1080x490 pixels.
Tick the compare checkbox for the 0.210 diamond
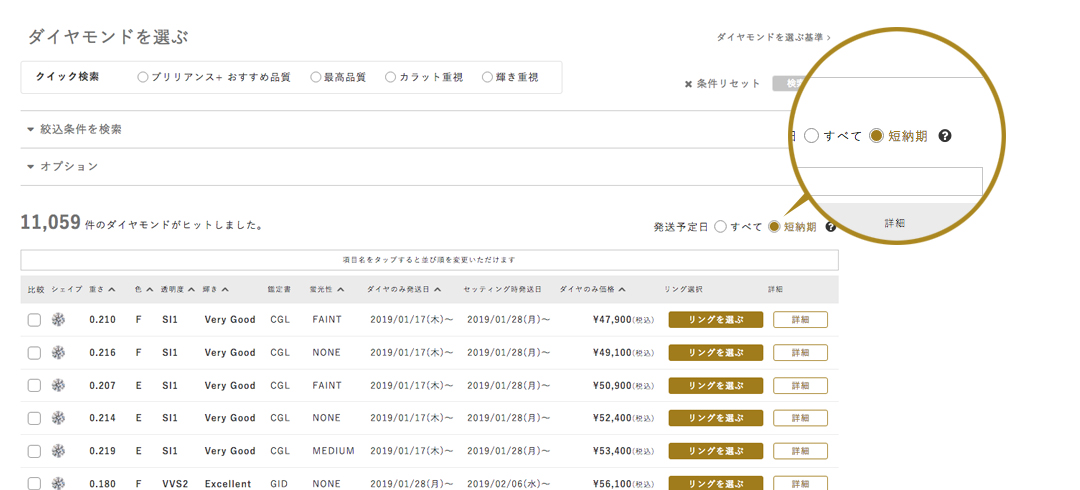(34, 320)
